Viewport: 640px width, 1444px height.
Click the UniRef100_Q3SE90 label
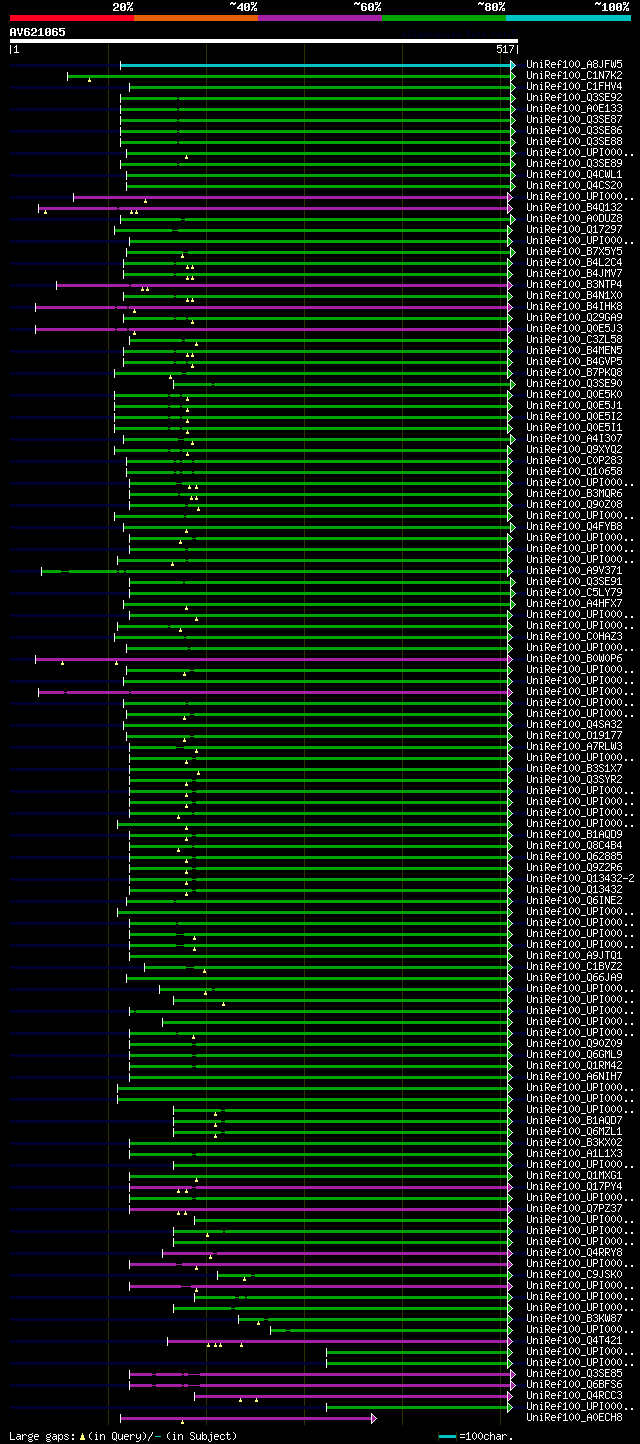[574, 383]
